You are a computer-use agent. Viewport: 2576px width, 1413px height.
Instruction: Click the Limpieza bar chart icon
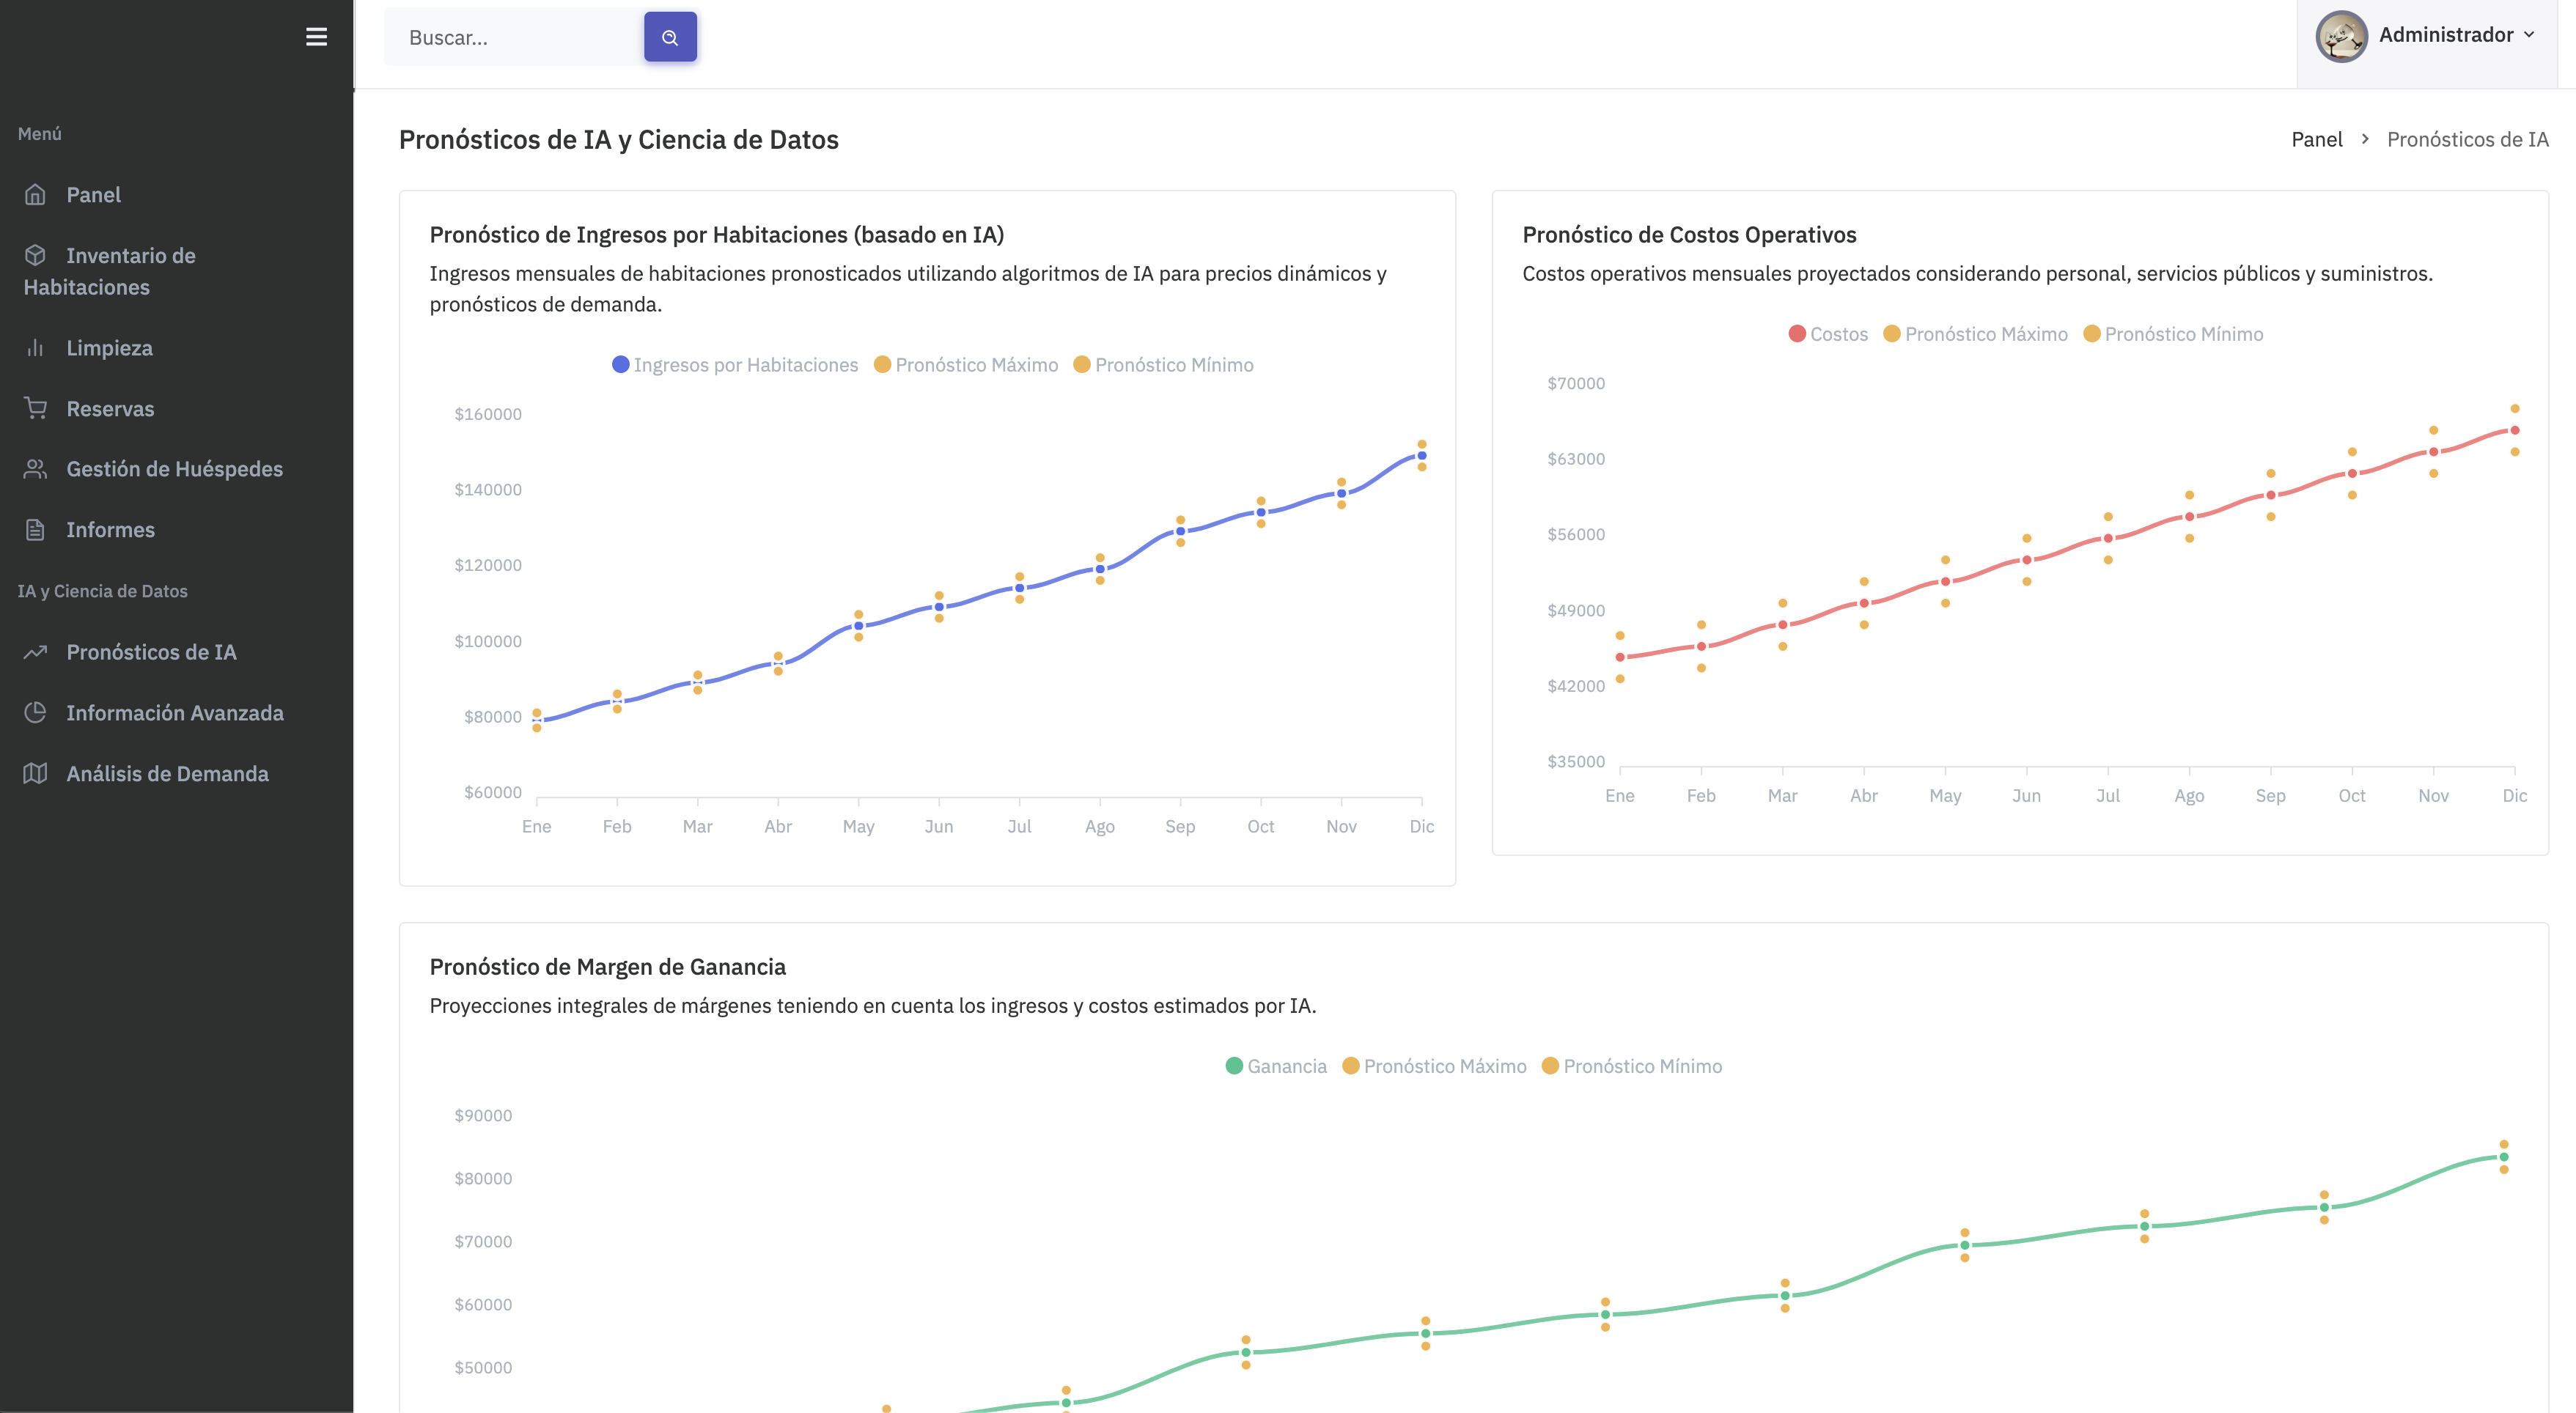click(35, 347)
